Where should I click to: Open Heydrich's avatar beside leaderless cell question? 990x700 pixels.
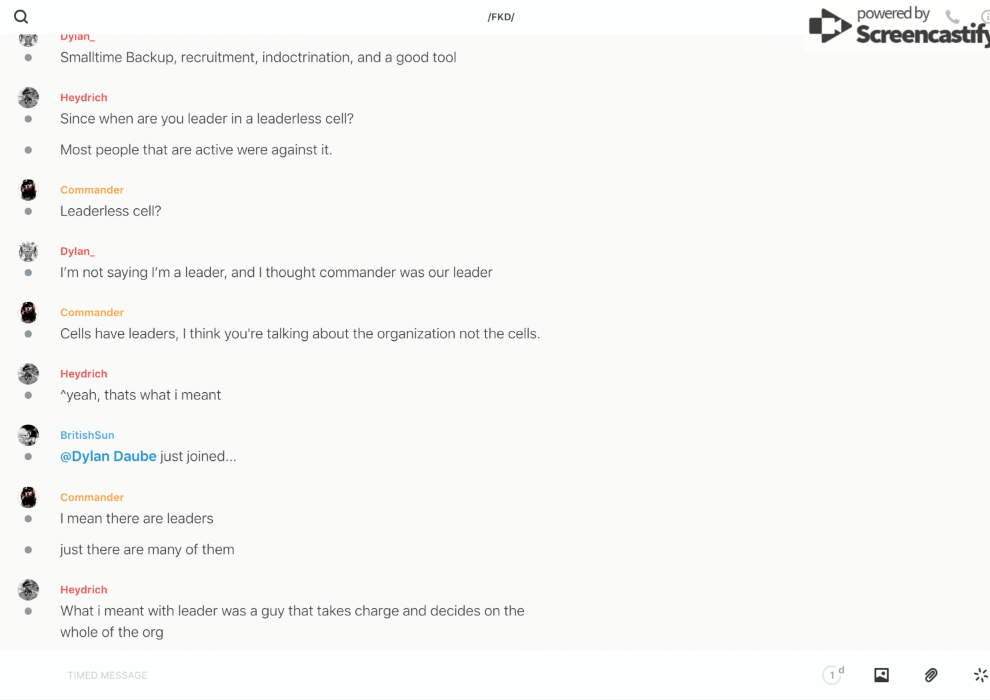[28, 97]
